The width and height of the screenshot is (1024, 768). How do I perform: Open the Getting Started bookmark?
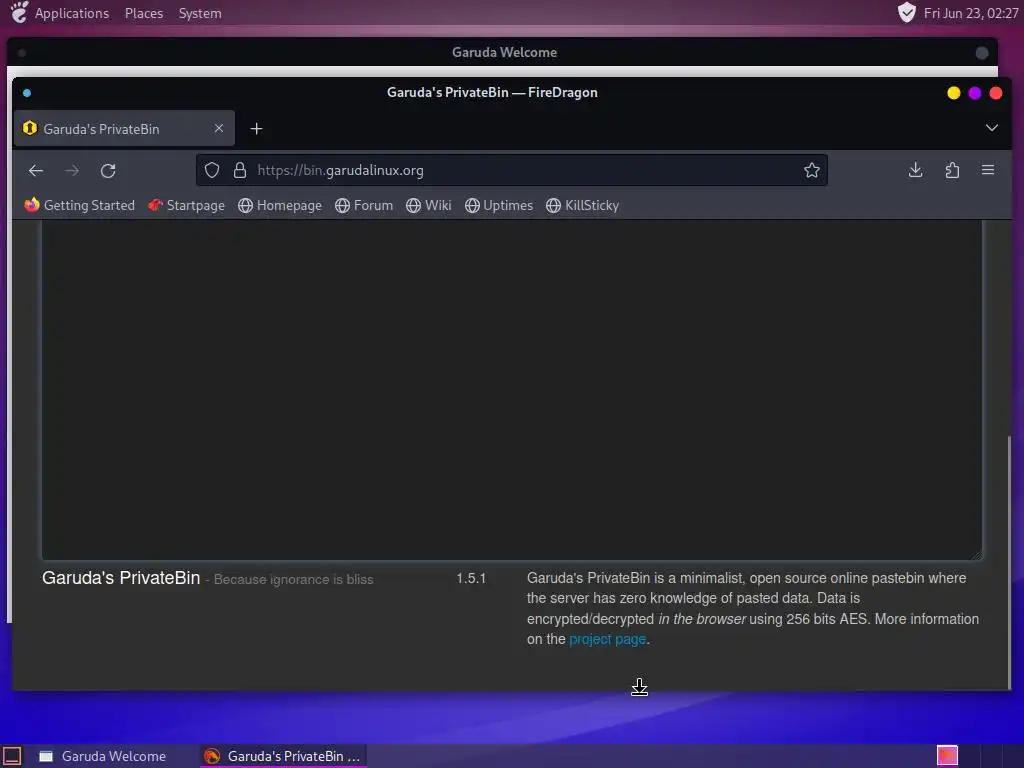(79, 205)
